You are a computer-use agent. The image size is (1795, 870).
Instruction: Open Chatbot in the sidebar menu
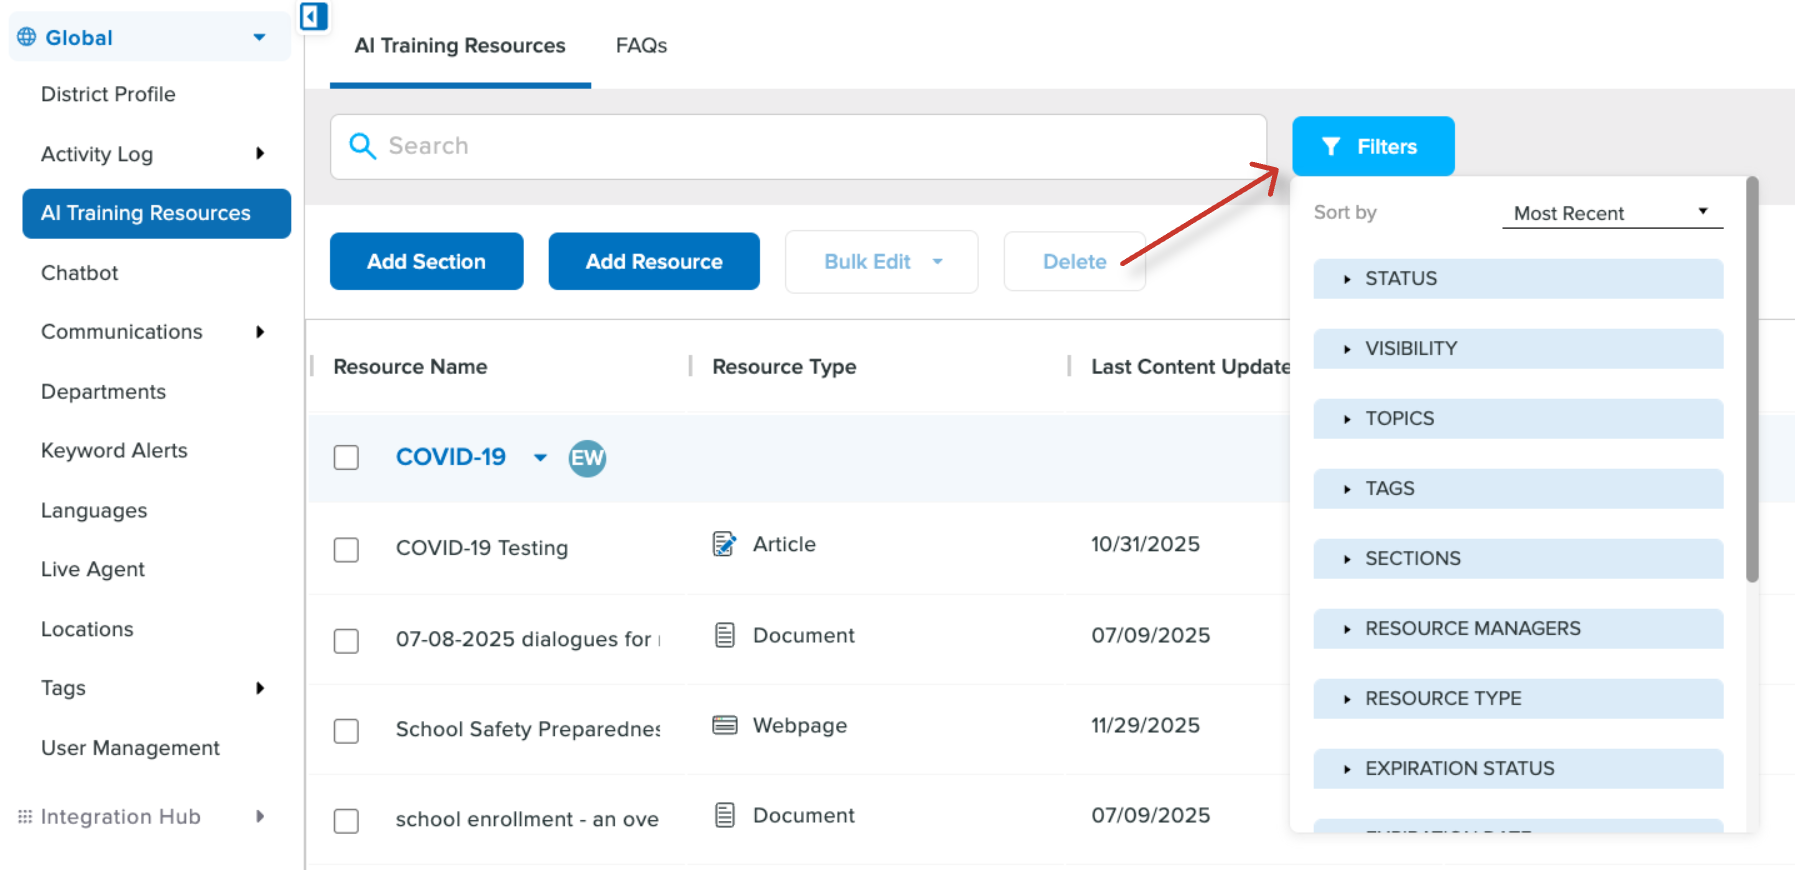[x=80, y=273]
